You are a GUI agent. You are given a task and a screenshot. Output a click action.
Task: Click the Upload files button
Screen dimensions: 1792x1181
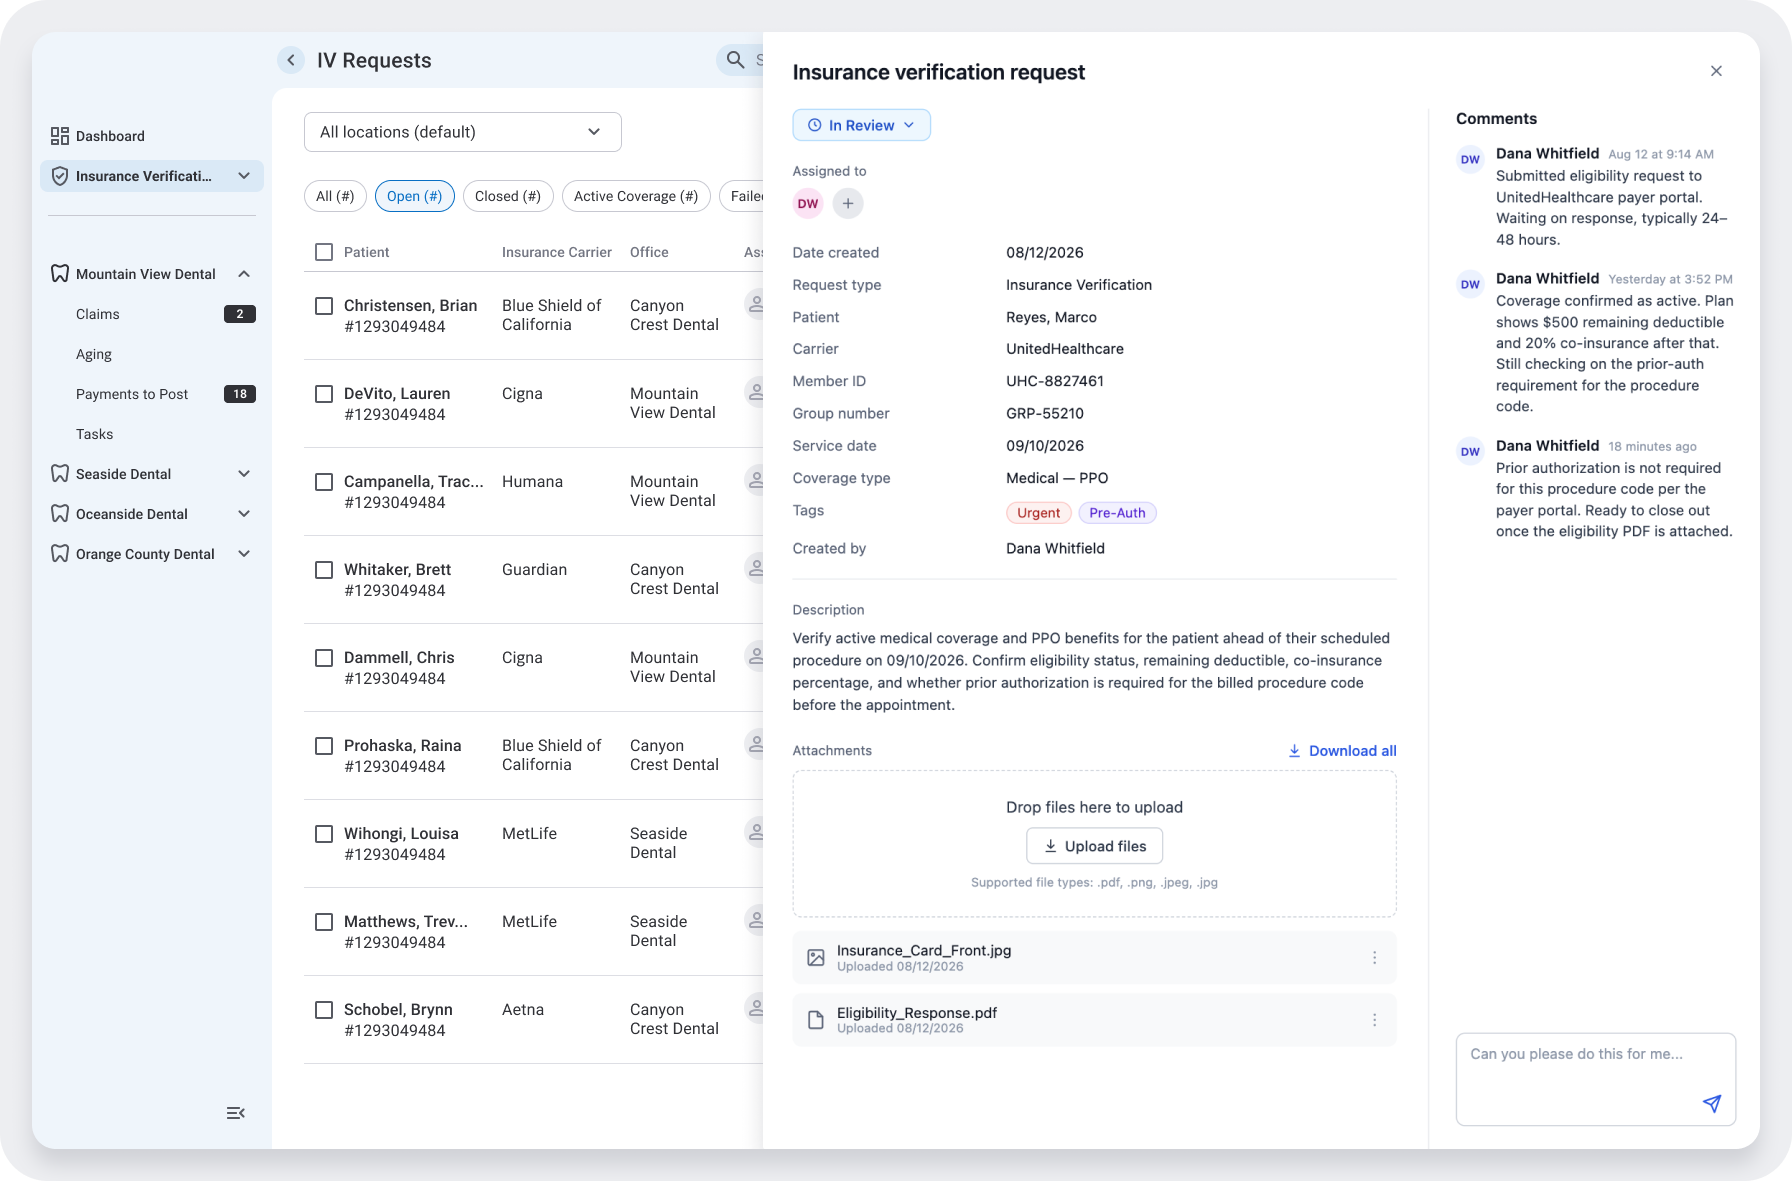1095,846
